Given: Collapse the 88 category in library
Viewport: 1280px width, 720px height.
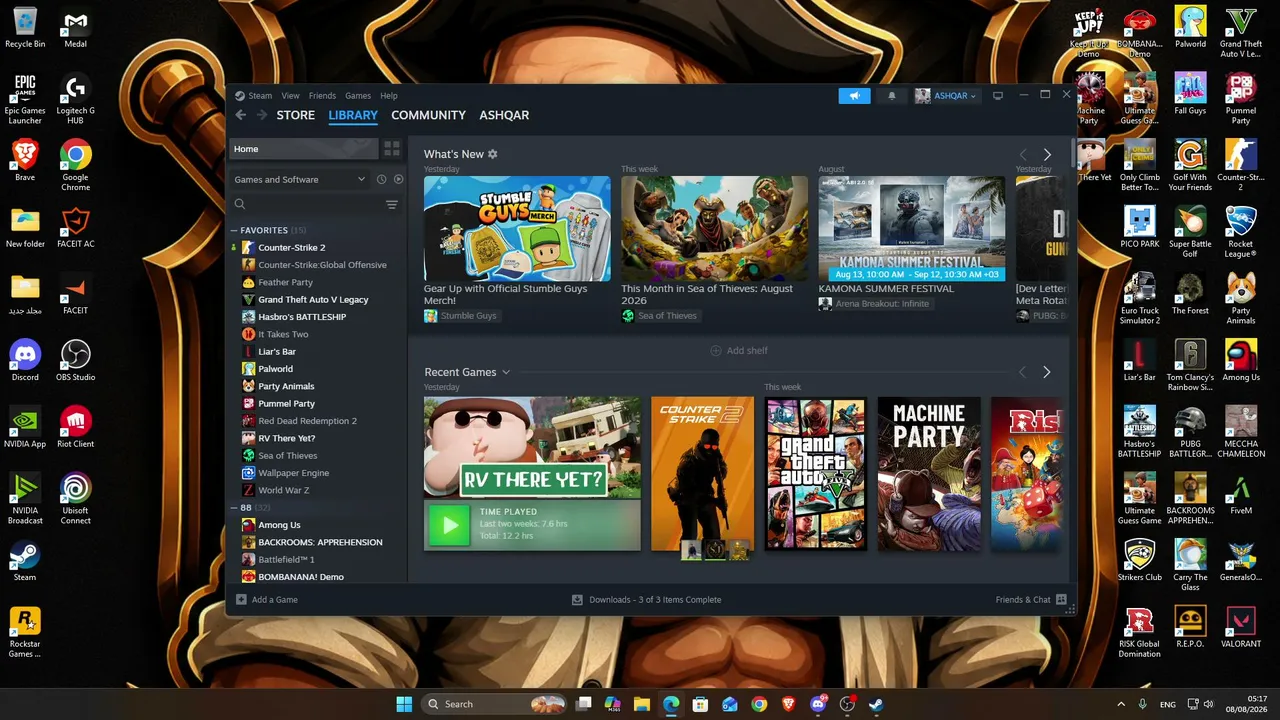Looking at the screenshot, I should (234, 507).
